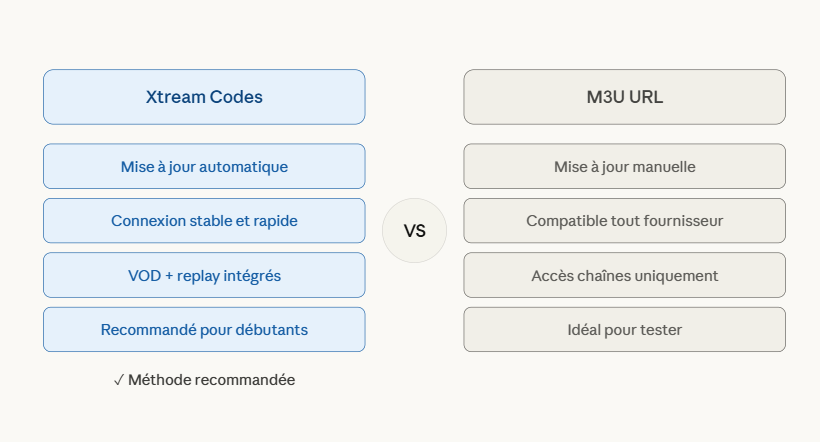Select the M3U URL header box
The width and height of the screenshot is (820, 442).
(x=624, y=97)
